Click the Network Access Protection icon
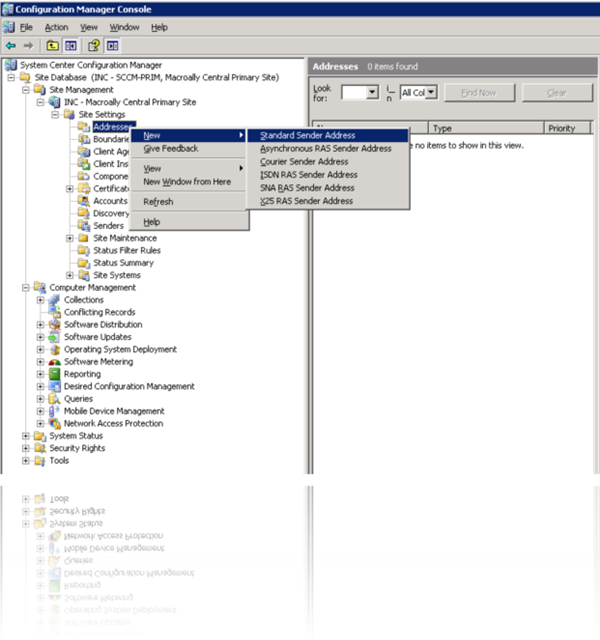Screen dimensions: 600x640 click(x=55, y=423)
